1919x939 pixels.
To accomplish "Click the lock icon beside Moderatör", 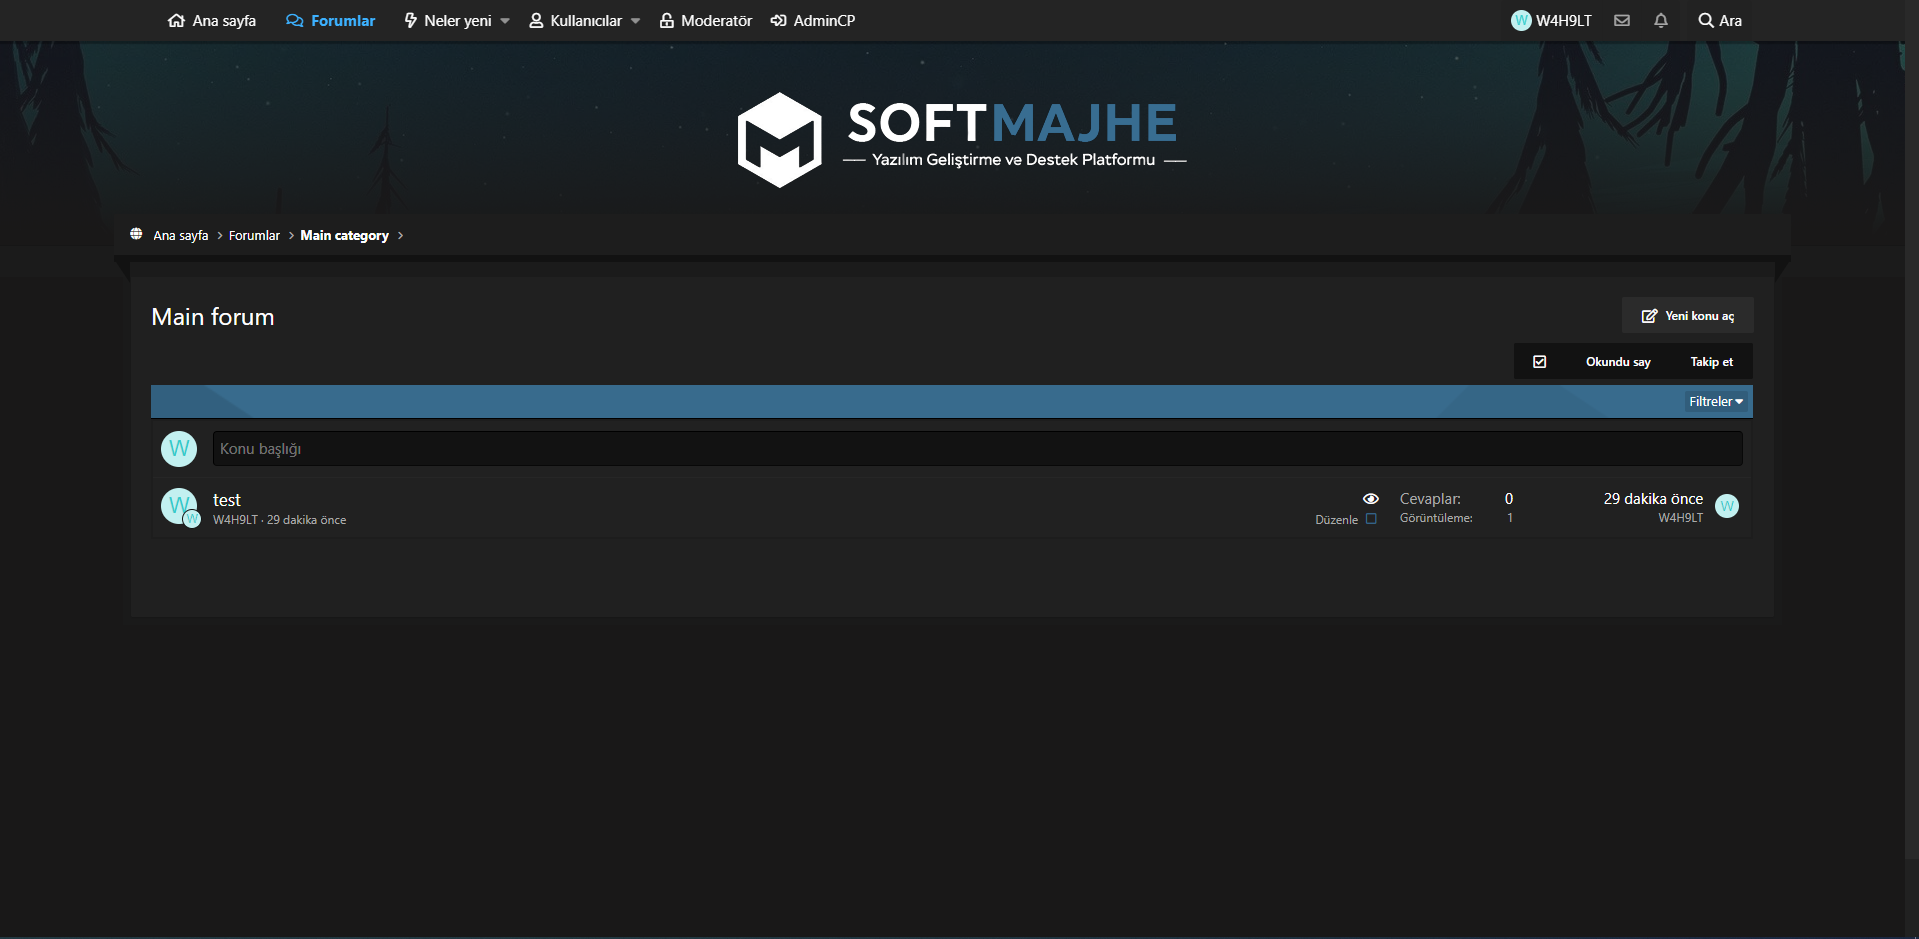I will pyautogui.click(x=666, y=20).
